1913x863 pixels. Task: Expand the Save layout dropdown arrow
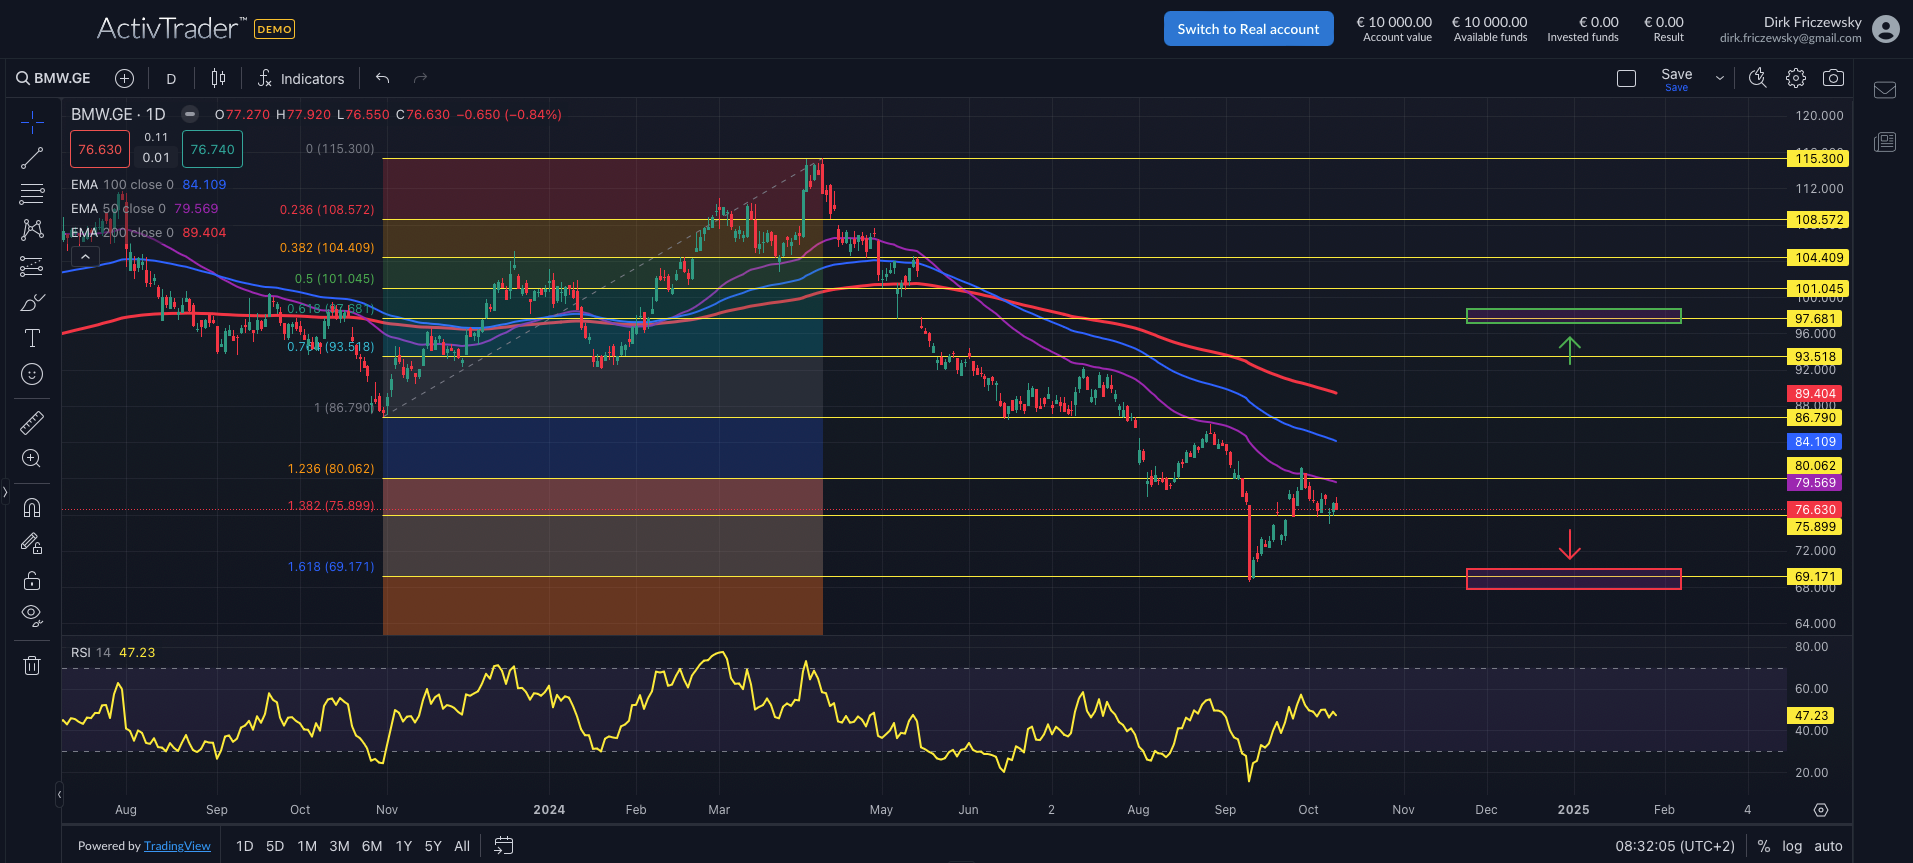click(x=1719, y=78)
